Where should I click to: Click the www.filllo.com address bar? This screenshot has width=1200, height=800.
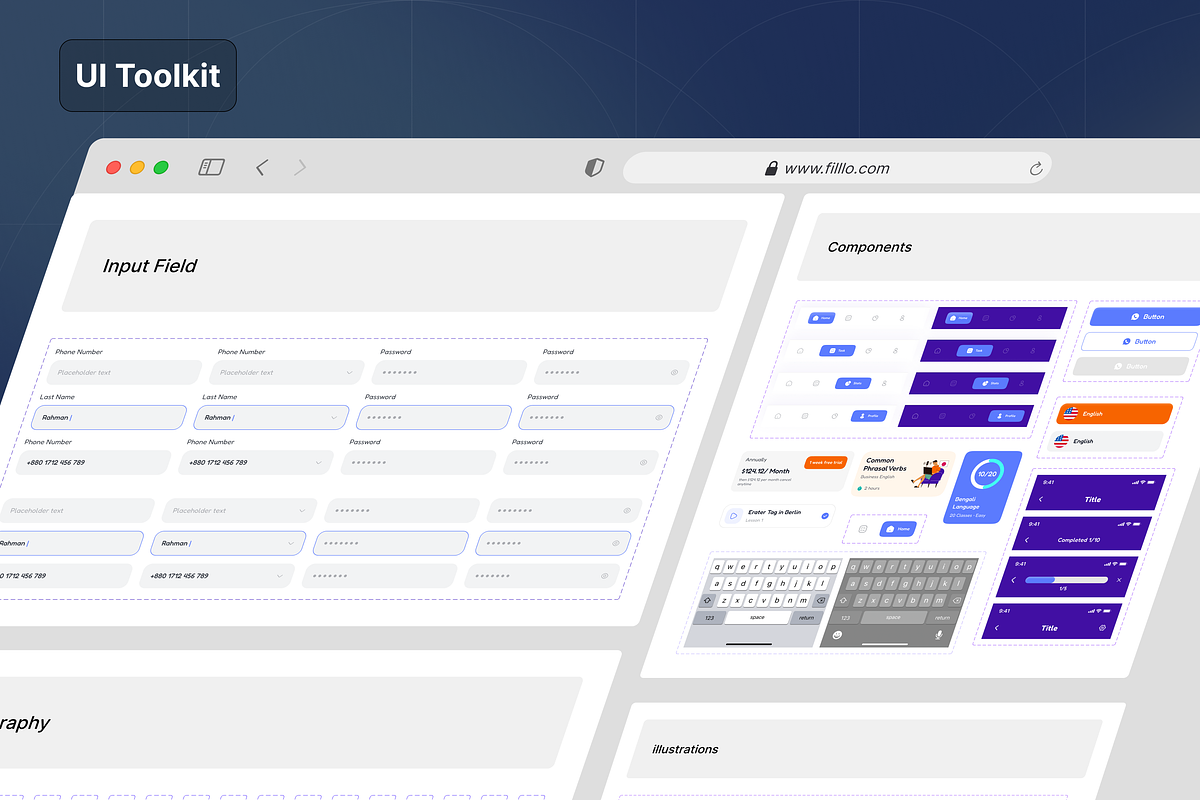point(837,169)
